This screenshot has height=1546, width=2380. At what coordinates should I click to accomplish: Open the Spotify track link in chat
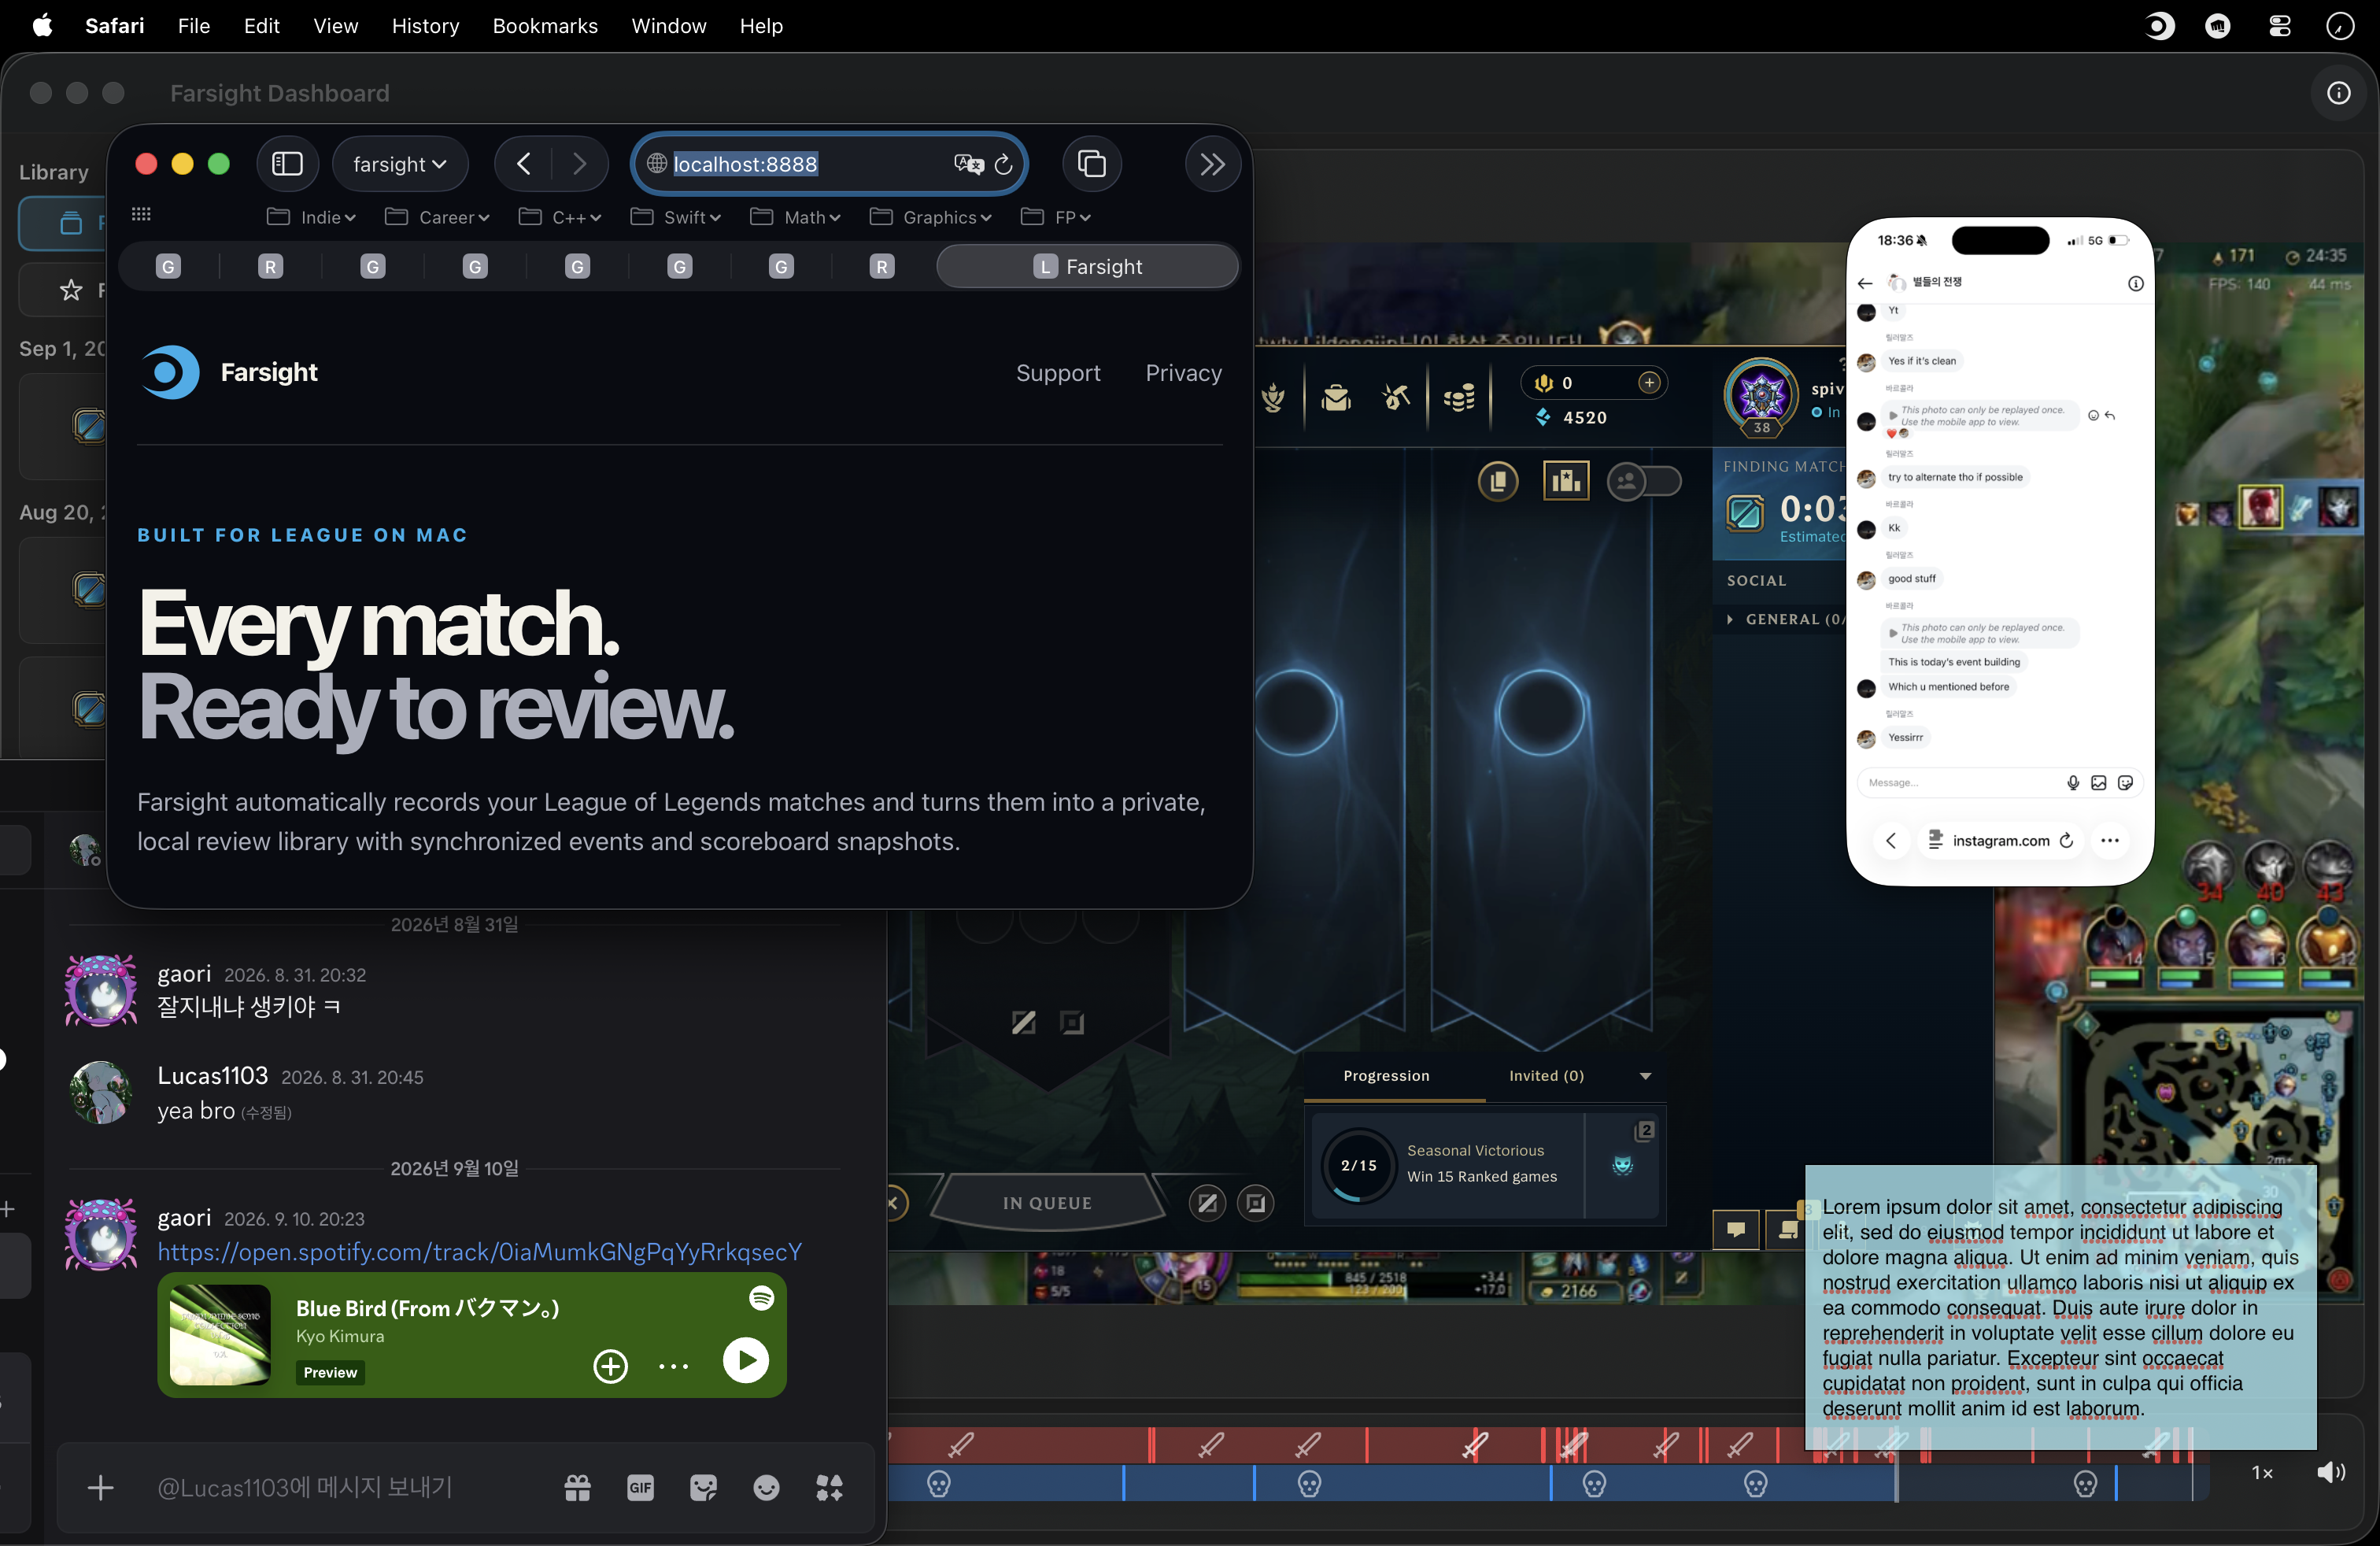tap(480, 1252)
